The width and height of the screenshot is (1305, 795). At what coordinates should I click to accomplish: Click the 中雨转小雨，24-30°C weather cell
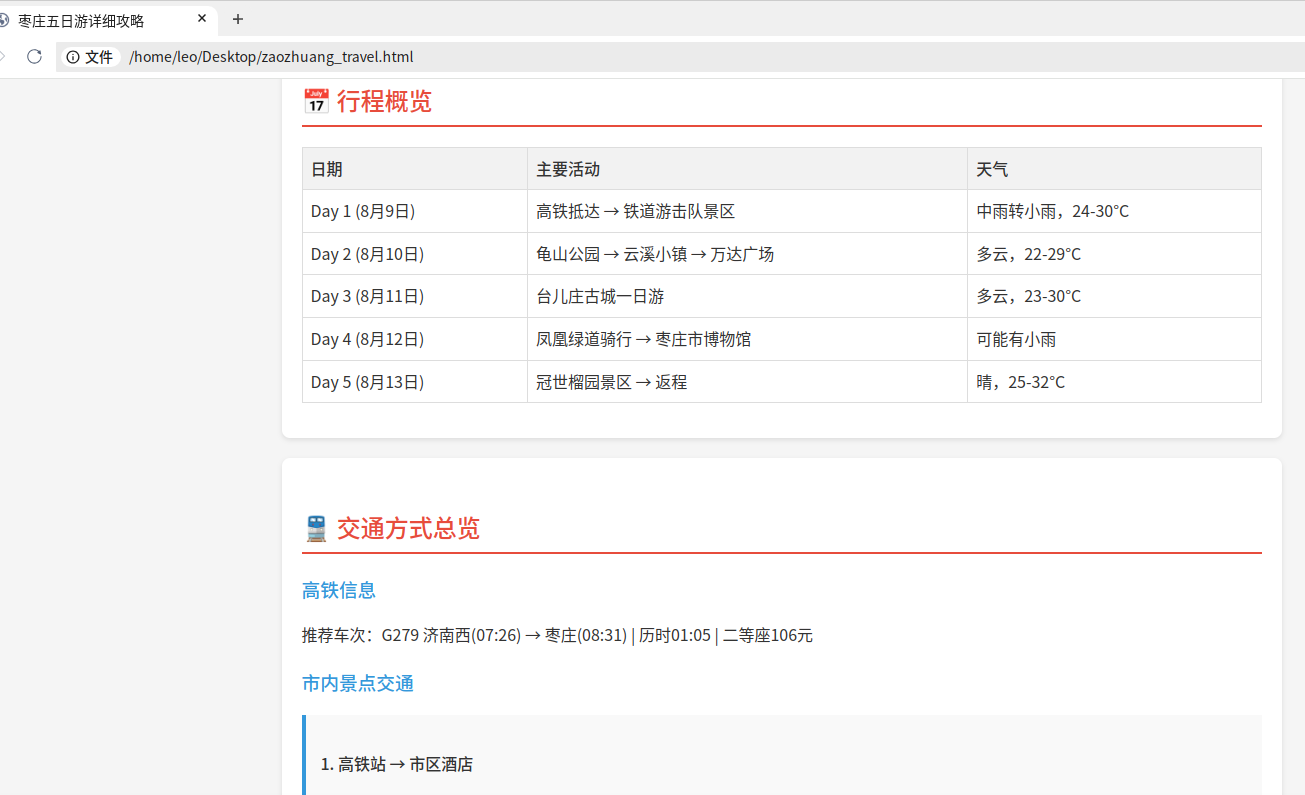click(x=1114, y=211)
